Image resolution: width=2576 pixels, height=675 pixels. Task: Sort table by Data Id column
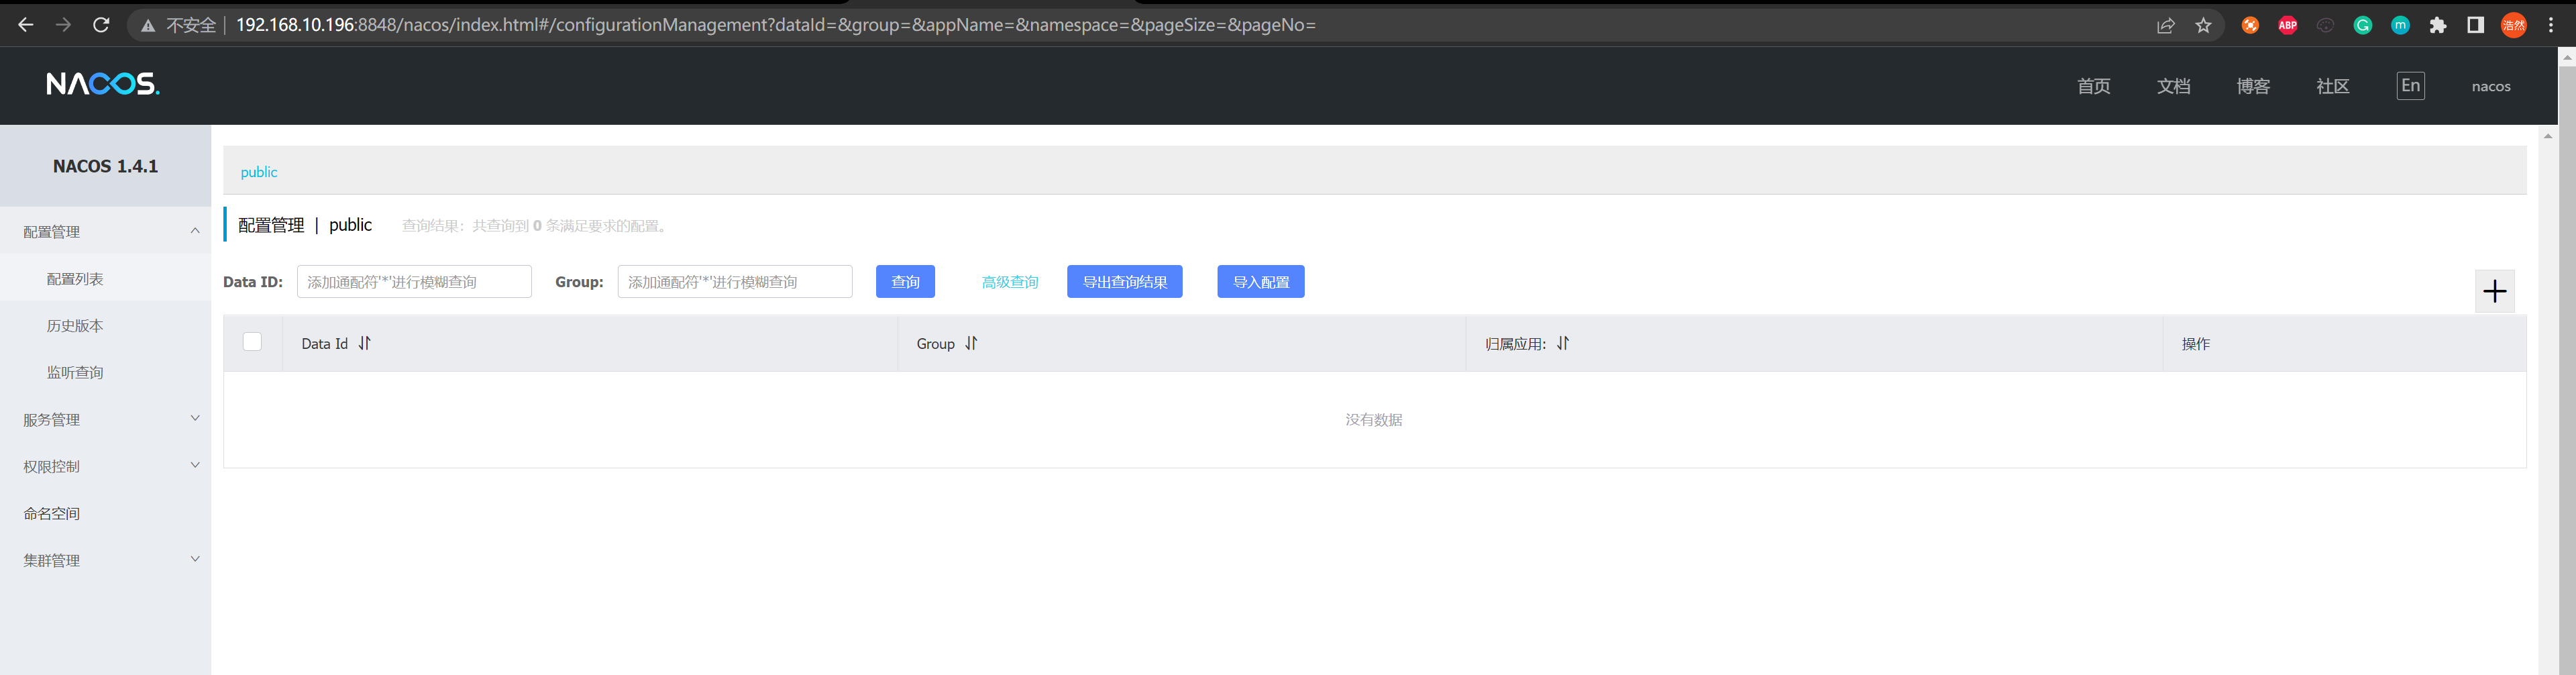(x=364, y=343)
